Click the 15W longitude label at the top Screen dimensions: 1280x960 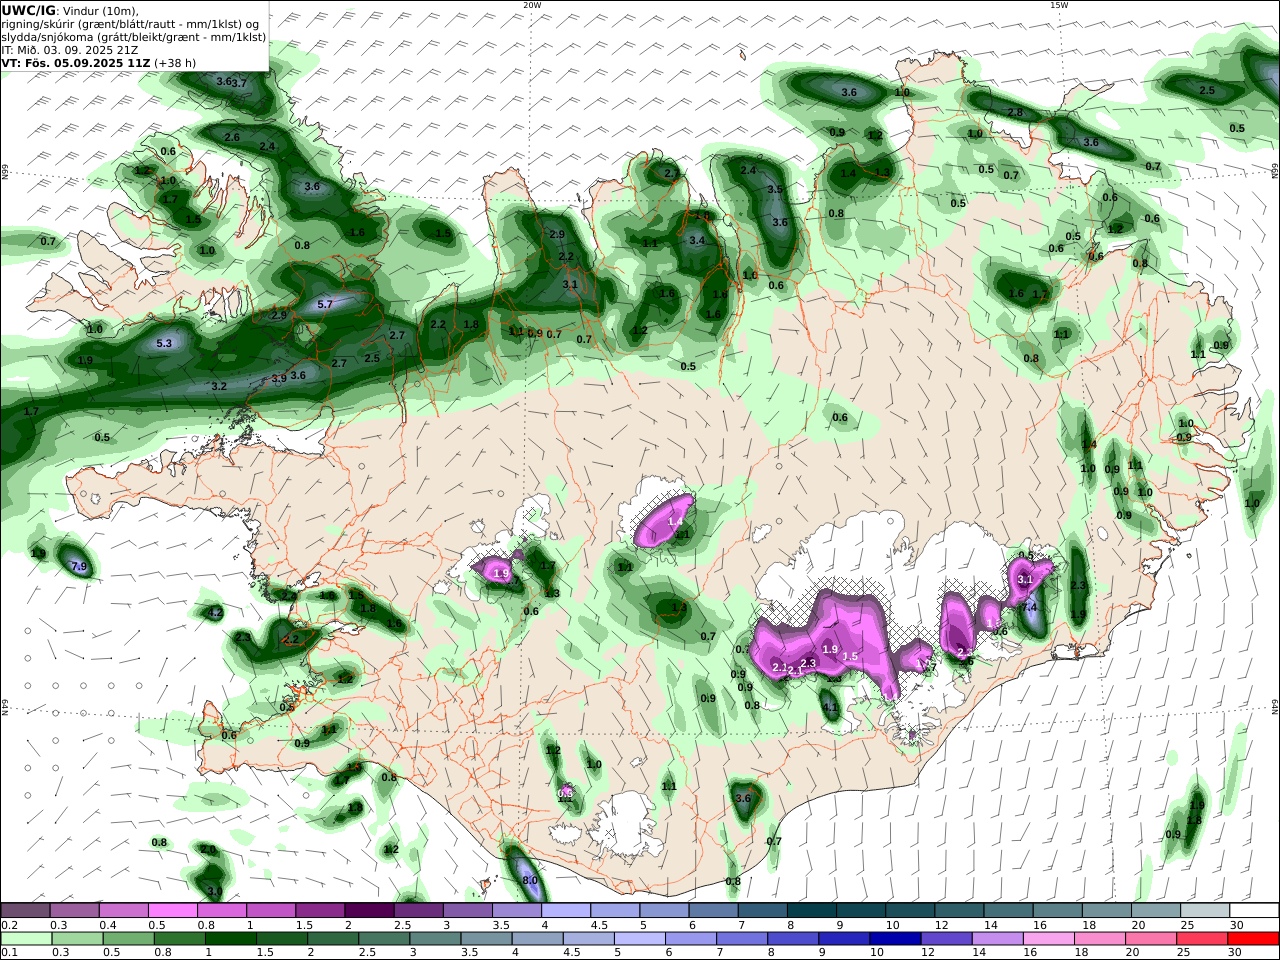[x=1059, y=5]
